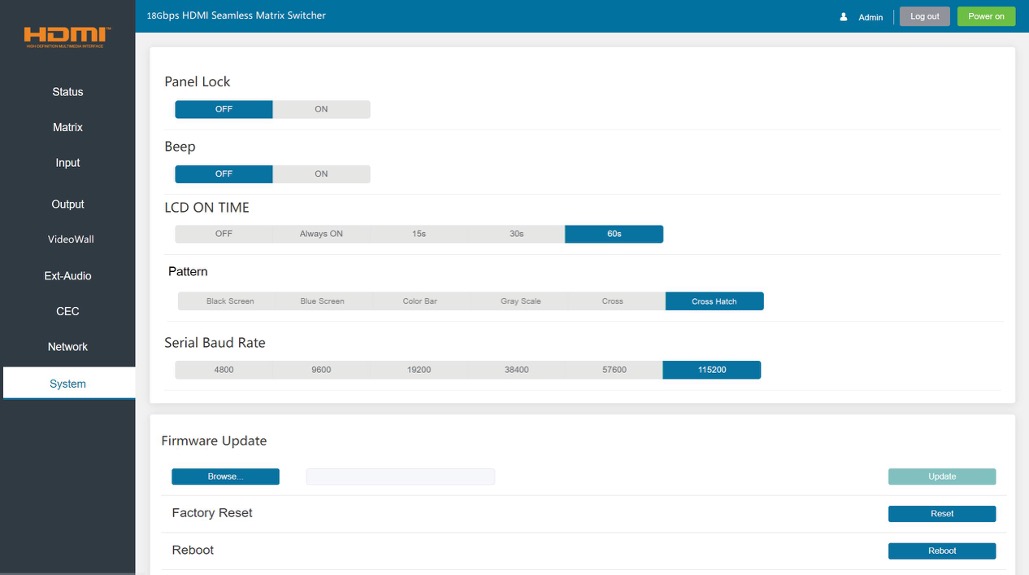Click the Admin username label
The image size is (1029, 575).
click(x=870, y=17)
